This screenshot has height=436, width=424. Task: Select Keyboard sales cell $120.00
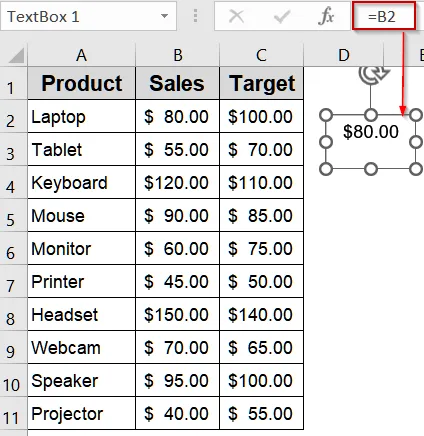tap(178, 182)
